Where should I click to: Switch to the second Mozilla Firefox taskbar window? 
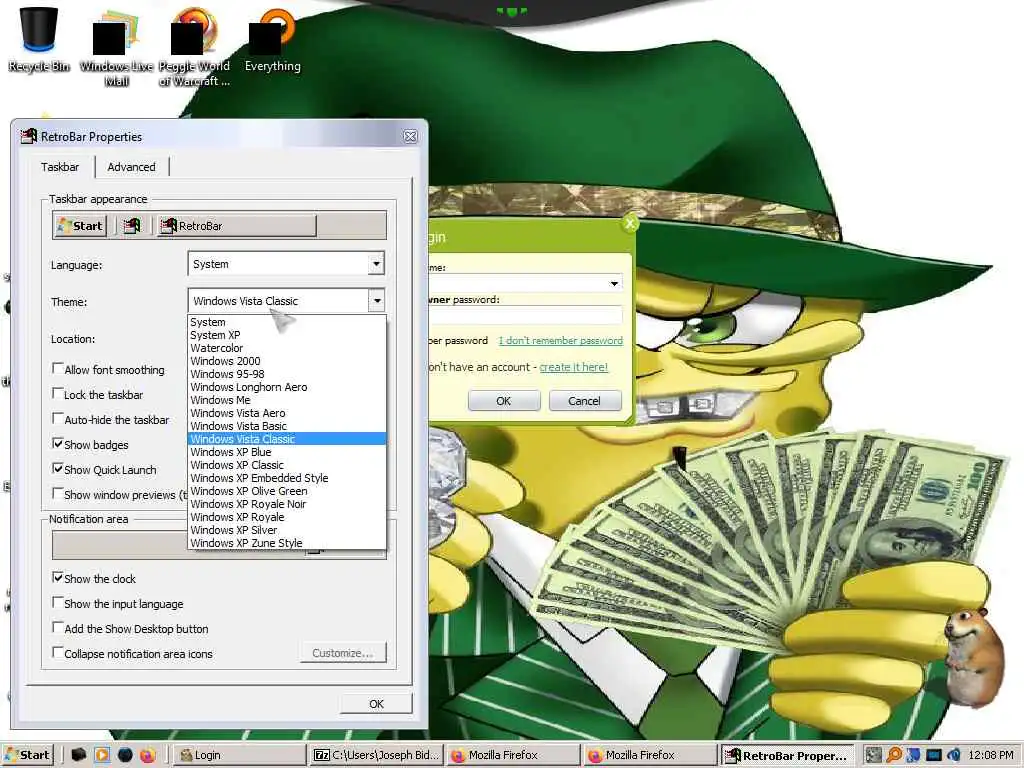pyautogui.click(x=650, y=755)
